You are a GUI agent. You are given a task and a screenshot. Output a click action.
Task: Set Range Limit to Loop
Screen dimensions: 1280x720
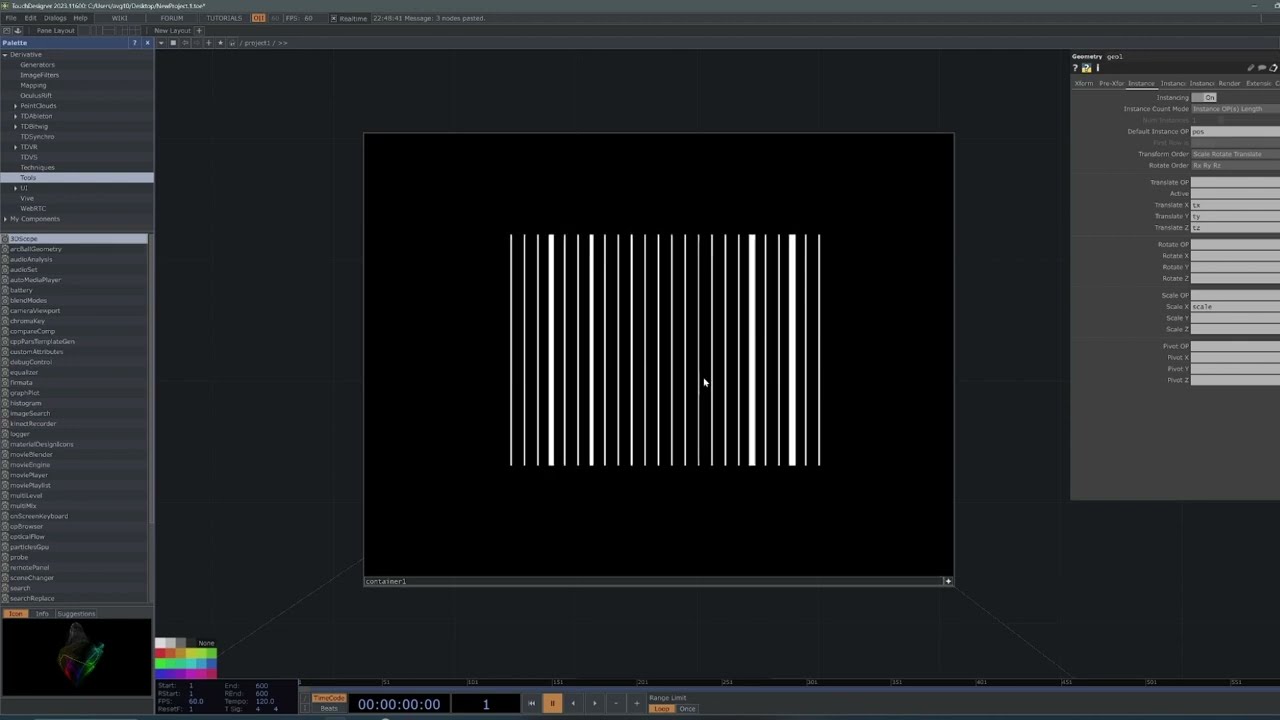coord(662,708)
